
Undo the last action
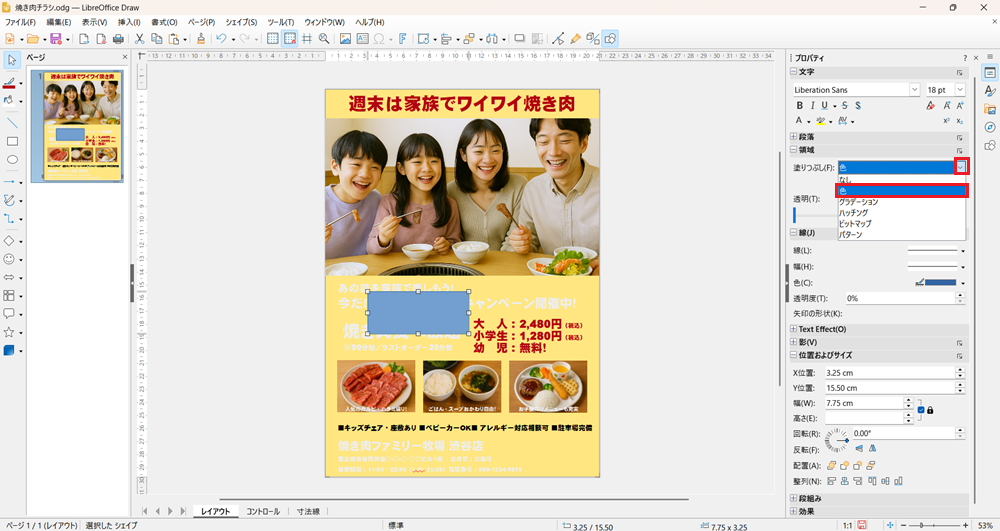coord(221,38)
